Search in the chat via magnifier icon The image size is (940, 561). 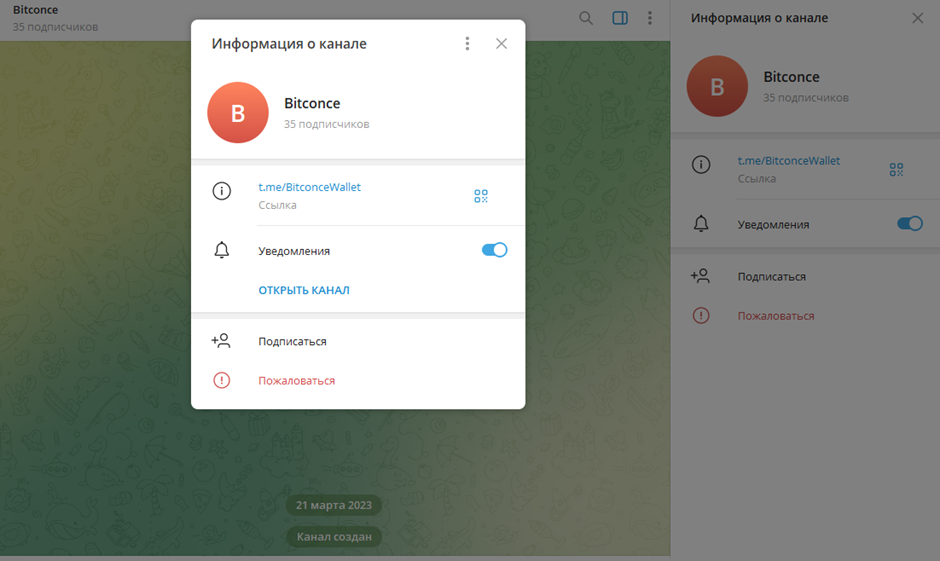[x=586, y=18]
